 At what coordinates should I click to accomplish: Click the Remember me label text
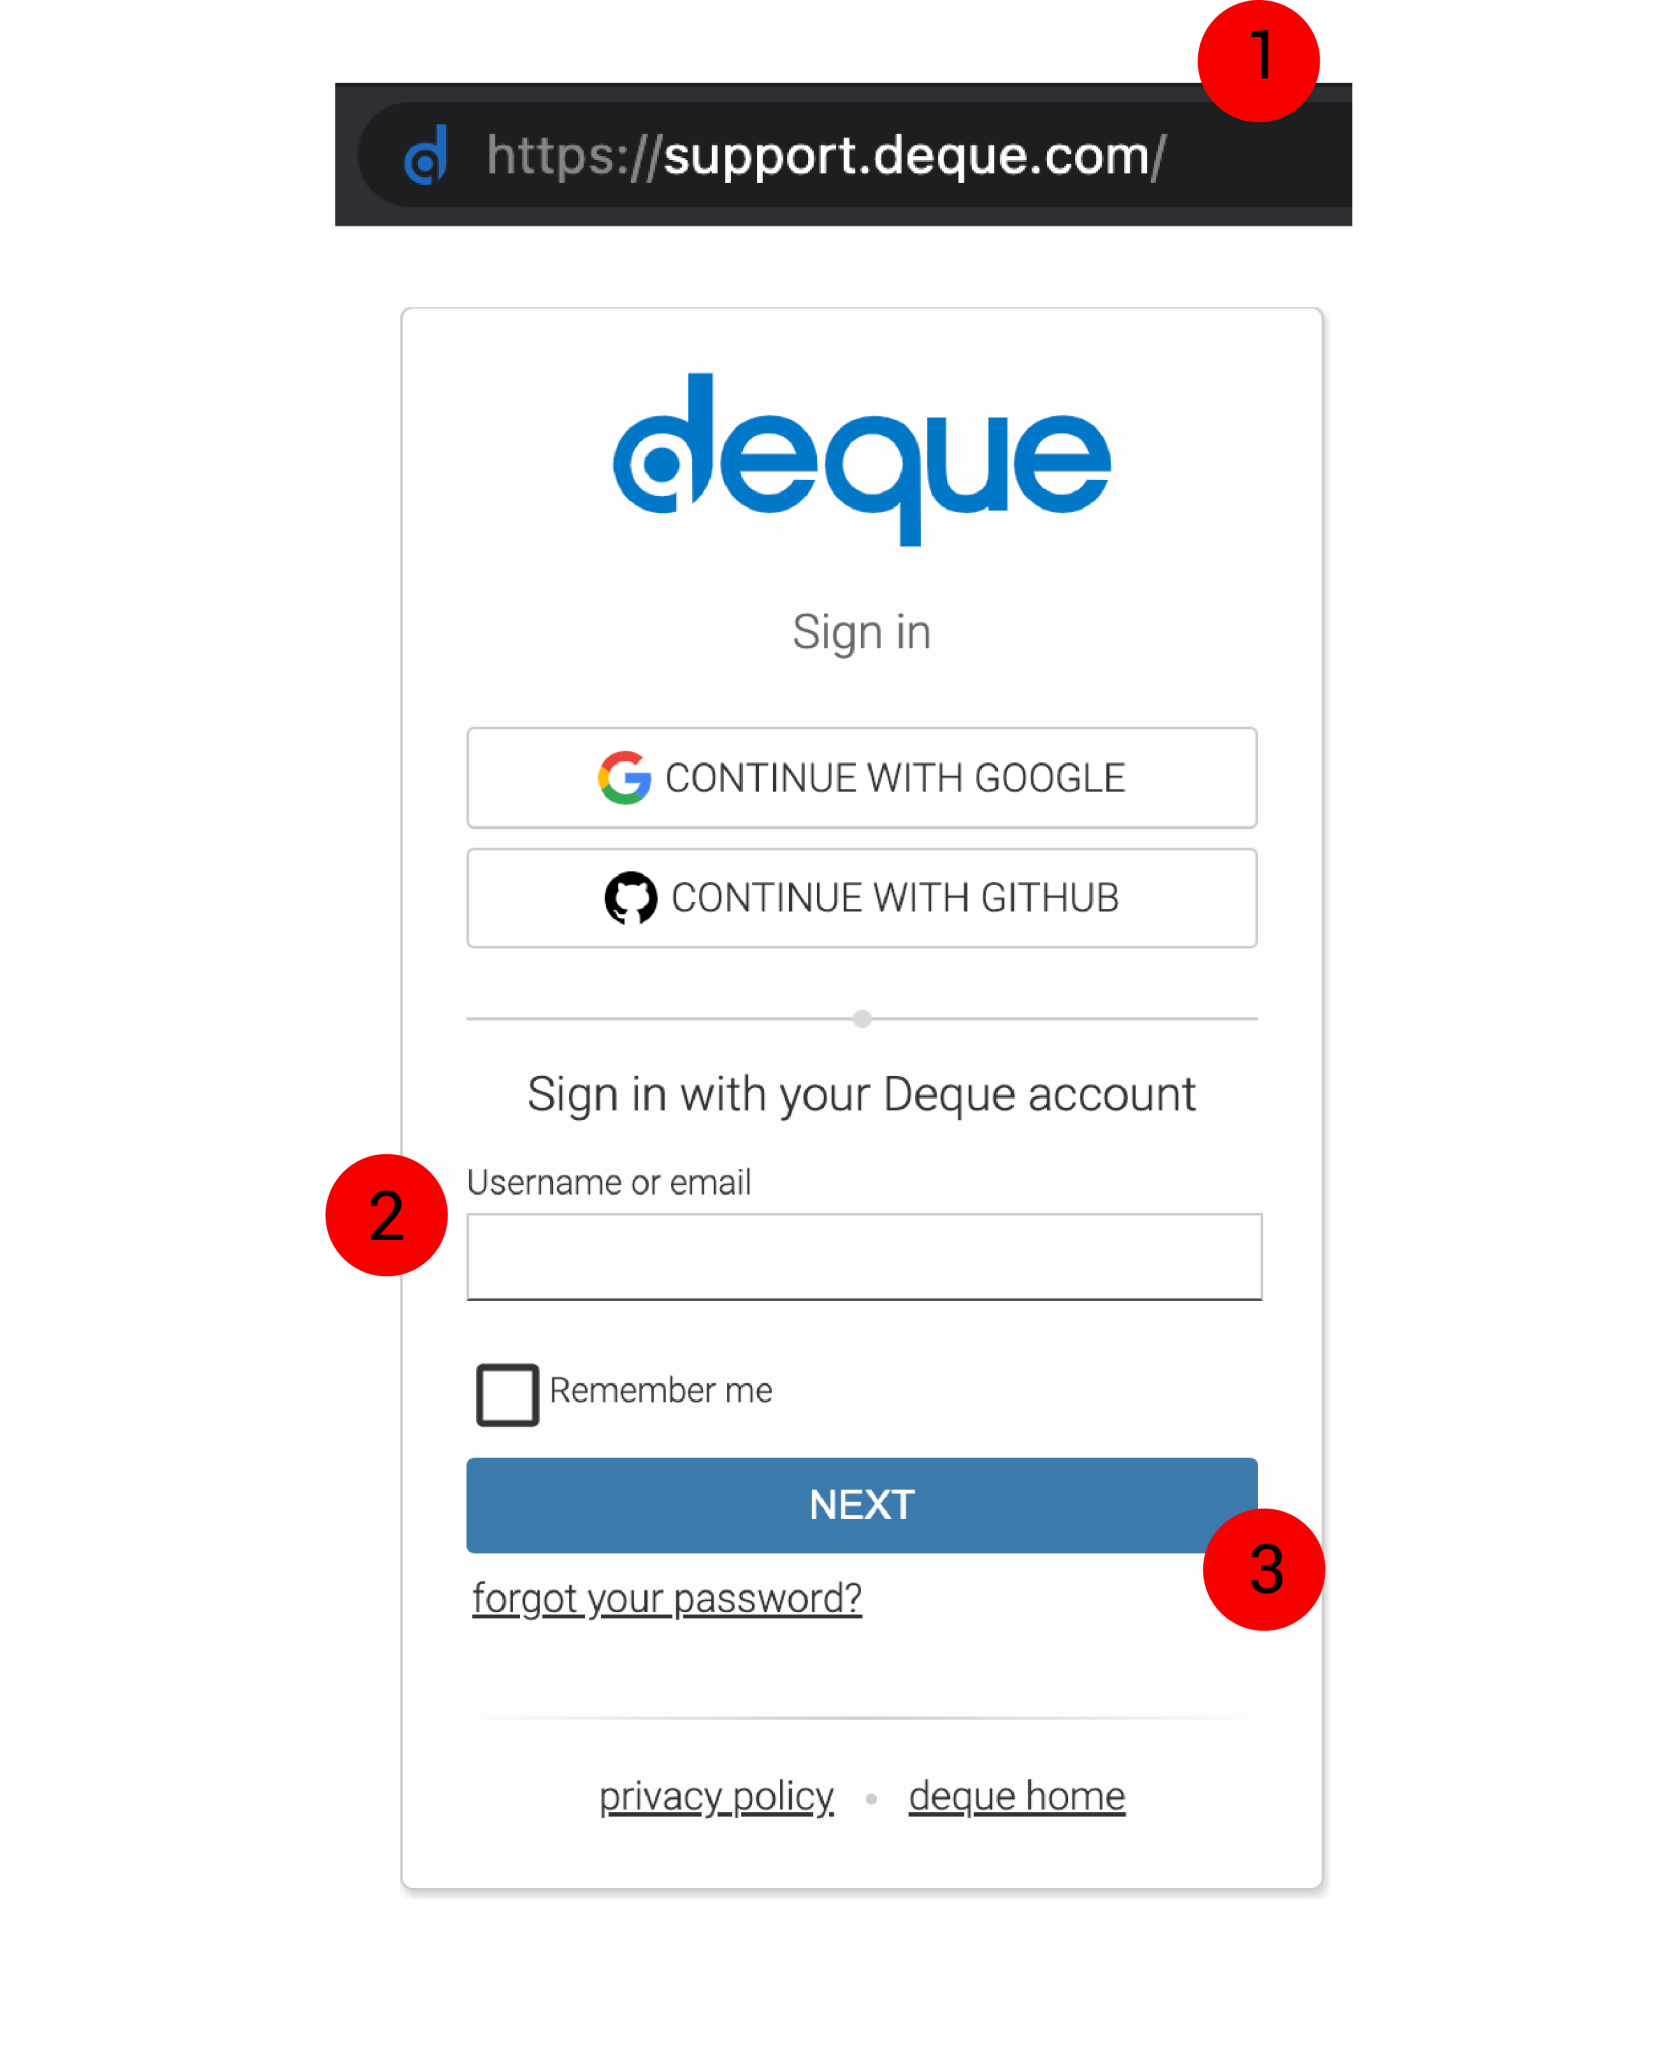pos(661,1391)
